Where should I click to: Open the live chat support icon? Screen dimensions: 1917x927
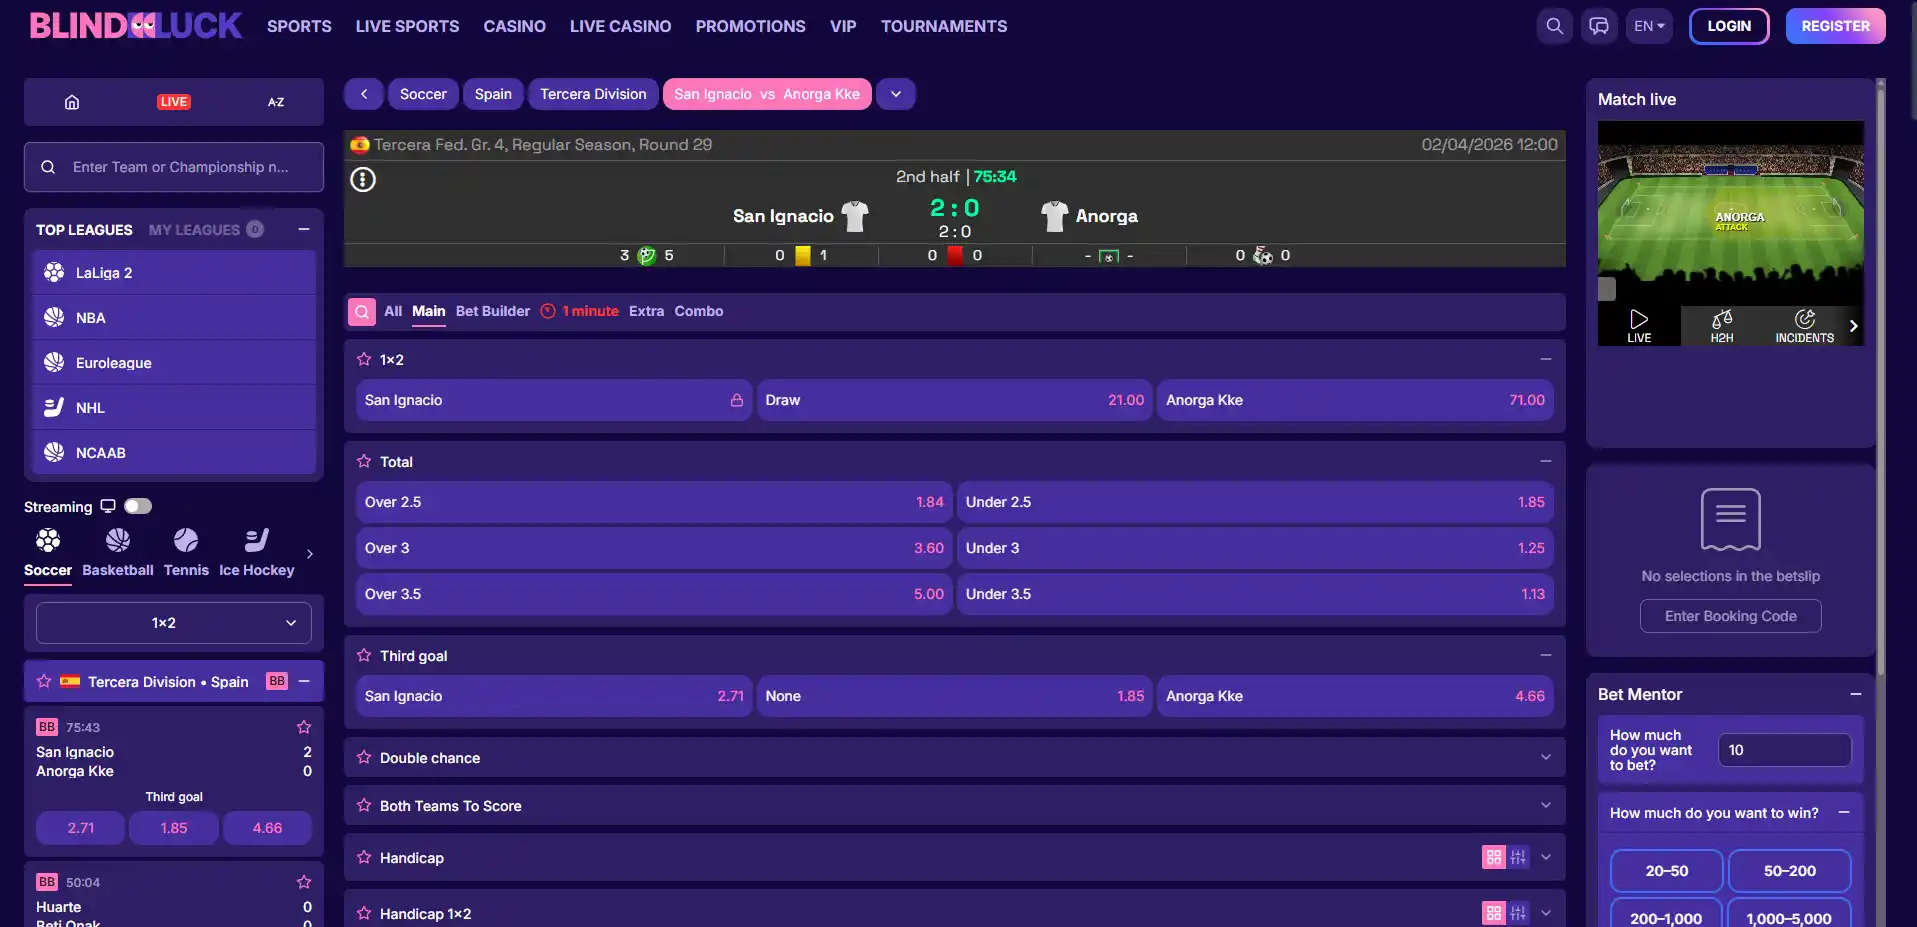pyautogui.click(x=1599, y=26)
